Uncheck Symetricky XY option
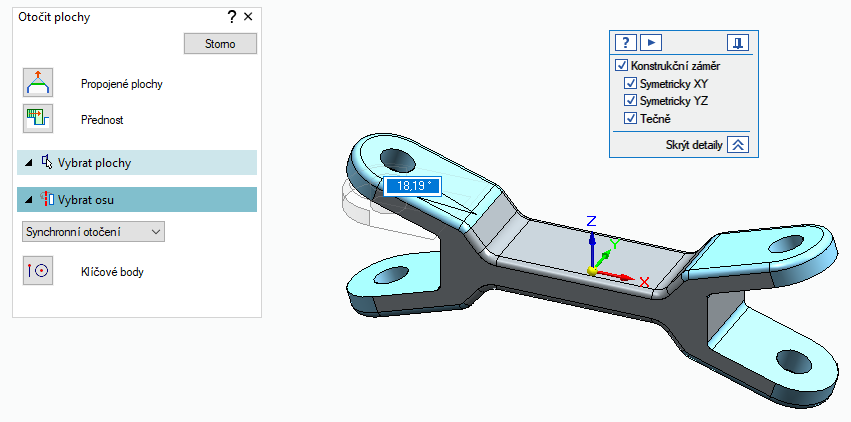 coord(630,84)
